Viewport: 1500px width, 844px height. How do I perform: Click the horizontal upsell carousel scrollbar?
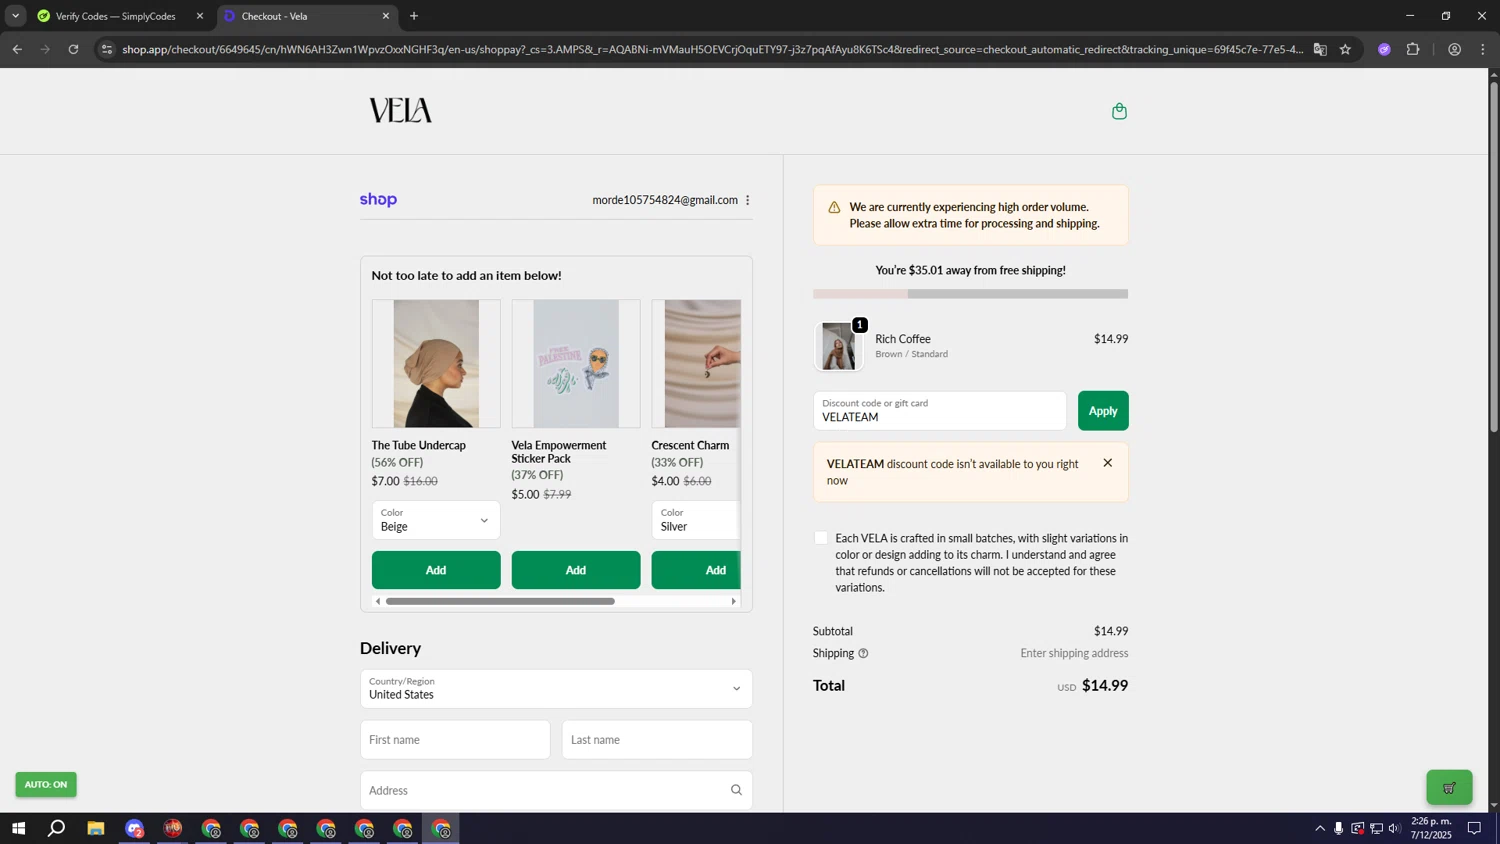coord(500,601)
